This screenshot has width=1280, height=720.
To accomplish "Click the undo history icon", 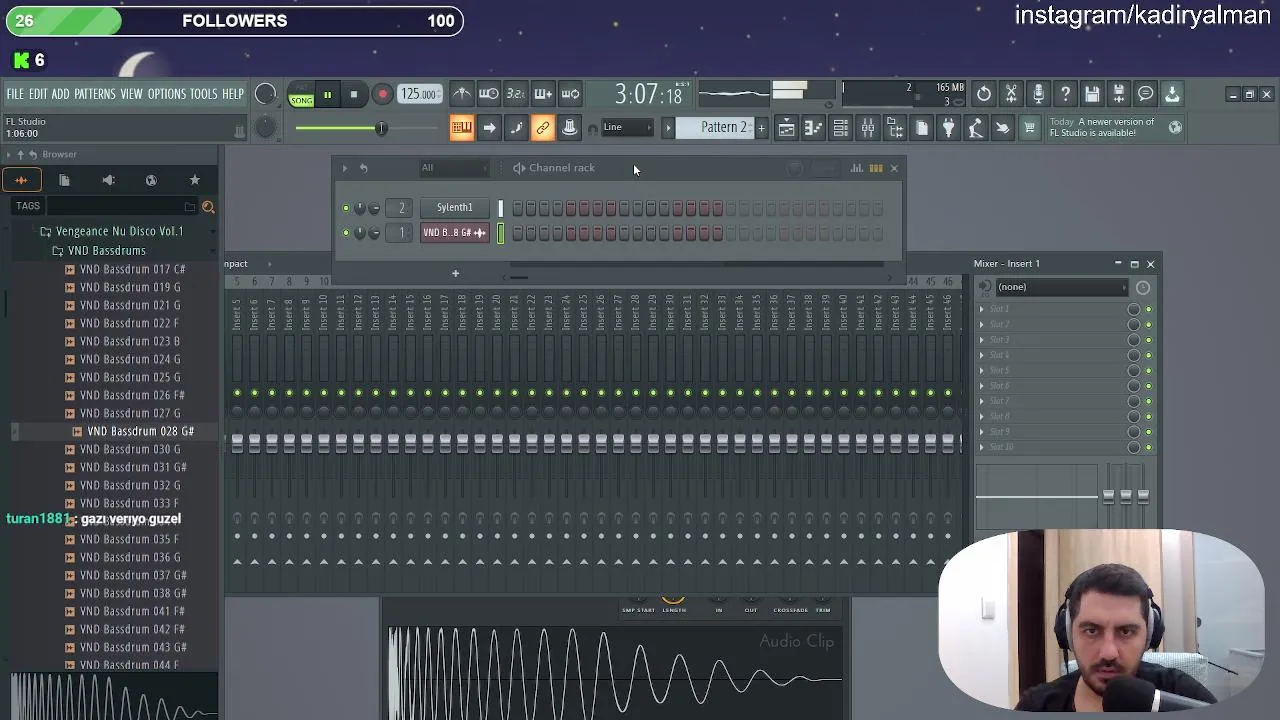I will coord(984,94).
